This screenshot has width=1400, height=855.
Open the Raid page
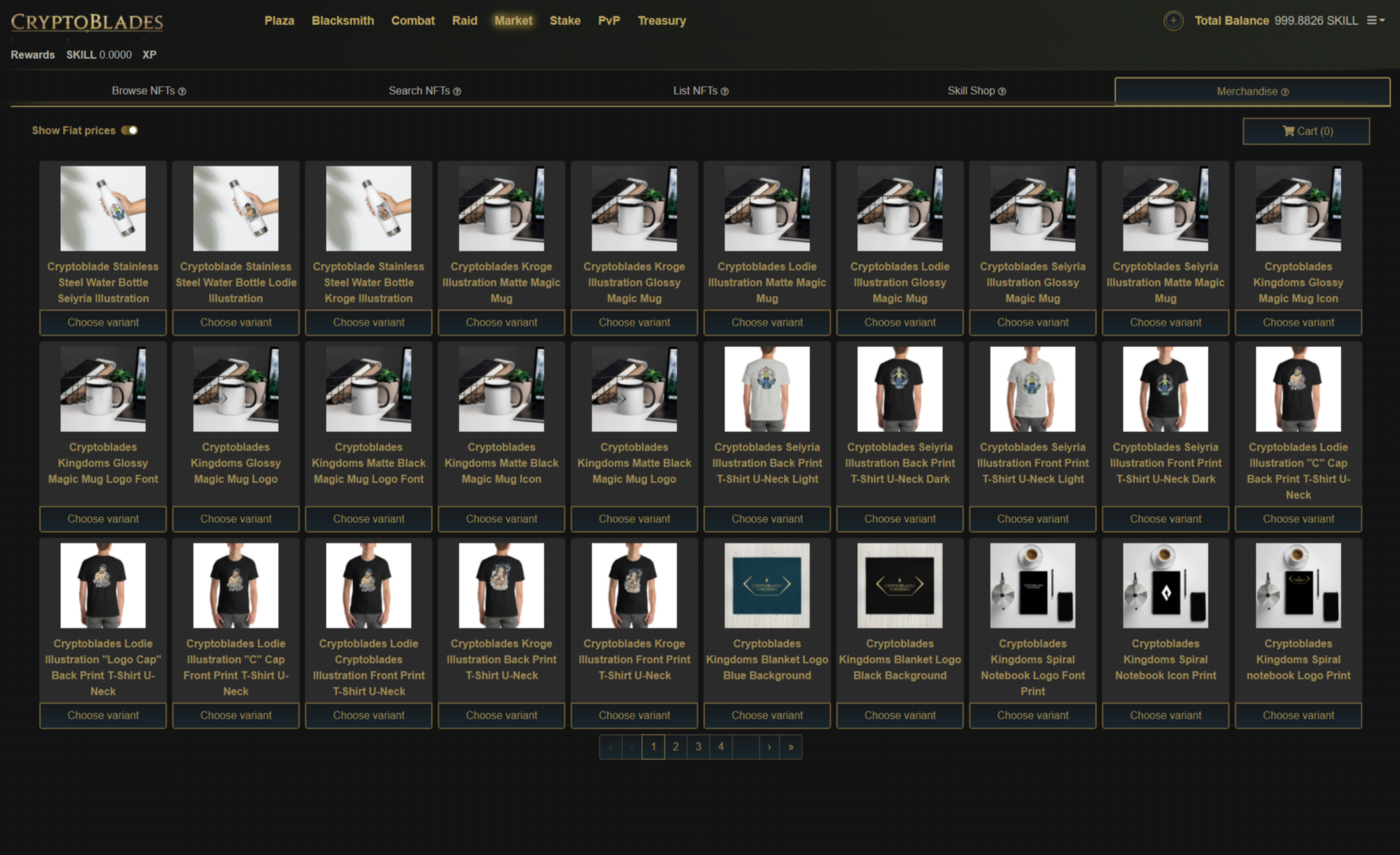pyautogui.click(x=465, y=20)
